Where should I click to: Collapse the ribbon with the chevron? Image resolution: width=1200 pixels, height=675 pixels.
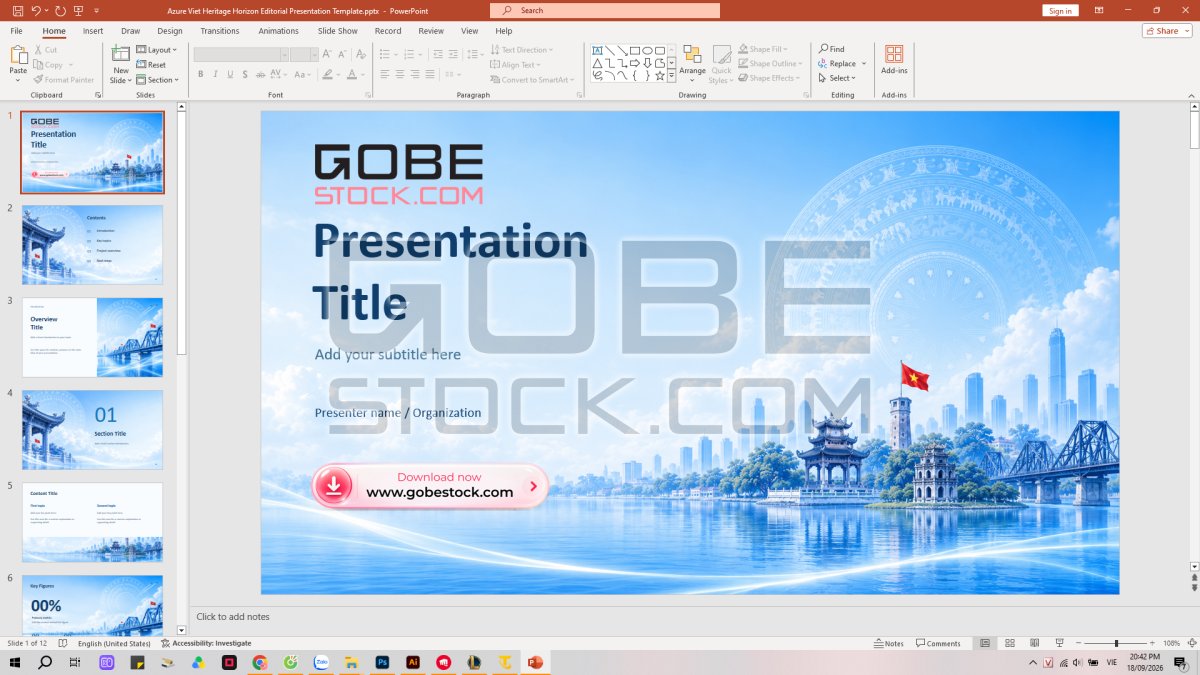click(1191, 94)
